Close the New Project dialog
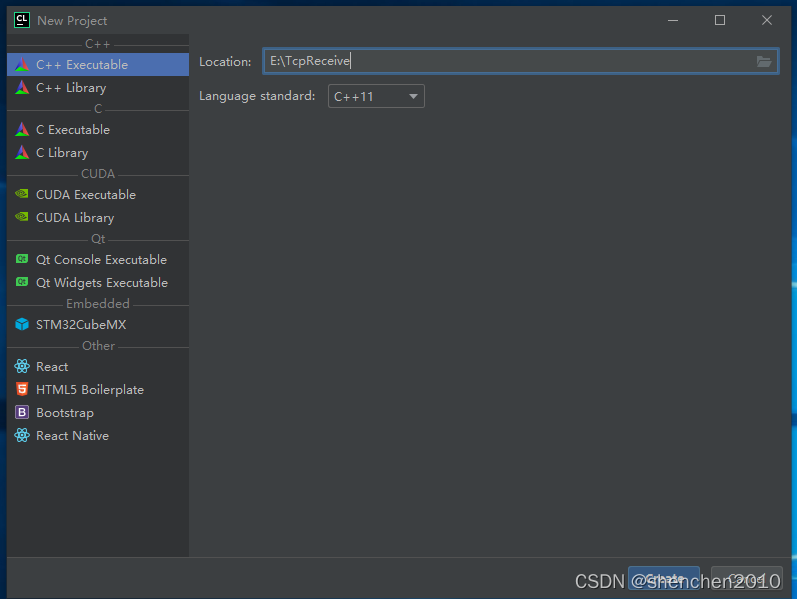Screen dimensions: 797x599 (x=767, y=20)
